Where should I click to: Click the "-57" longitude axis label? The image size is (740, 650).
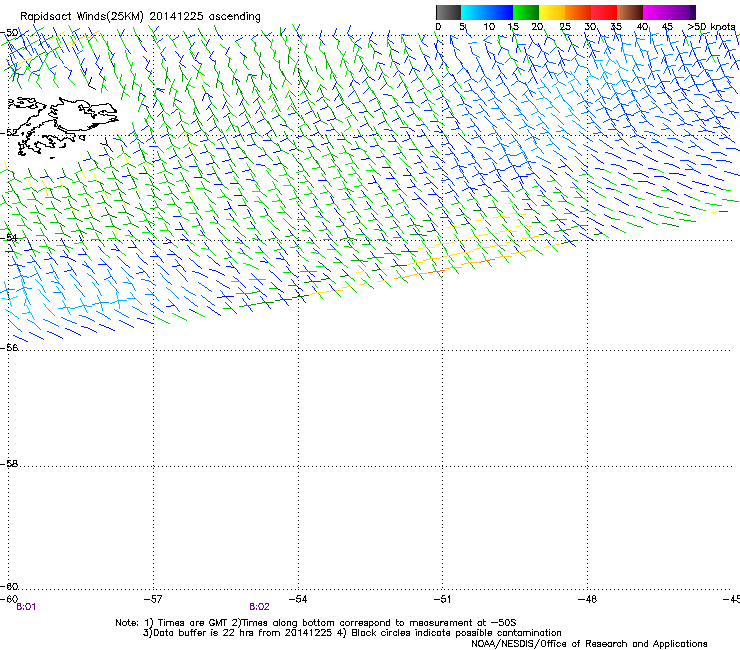(152, 599)
